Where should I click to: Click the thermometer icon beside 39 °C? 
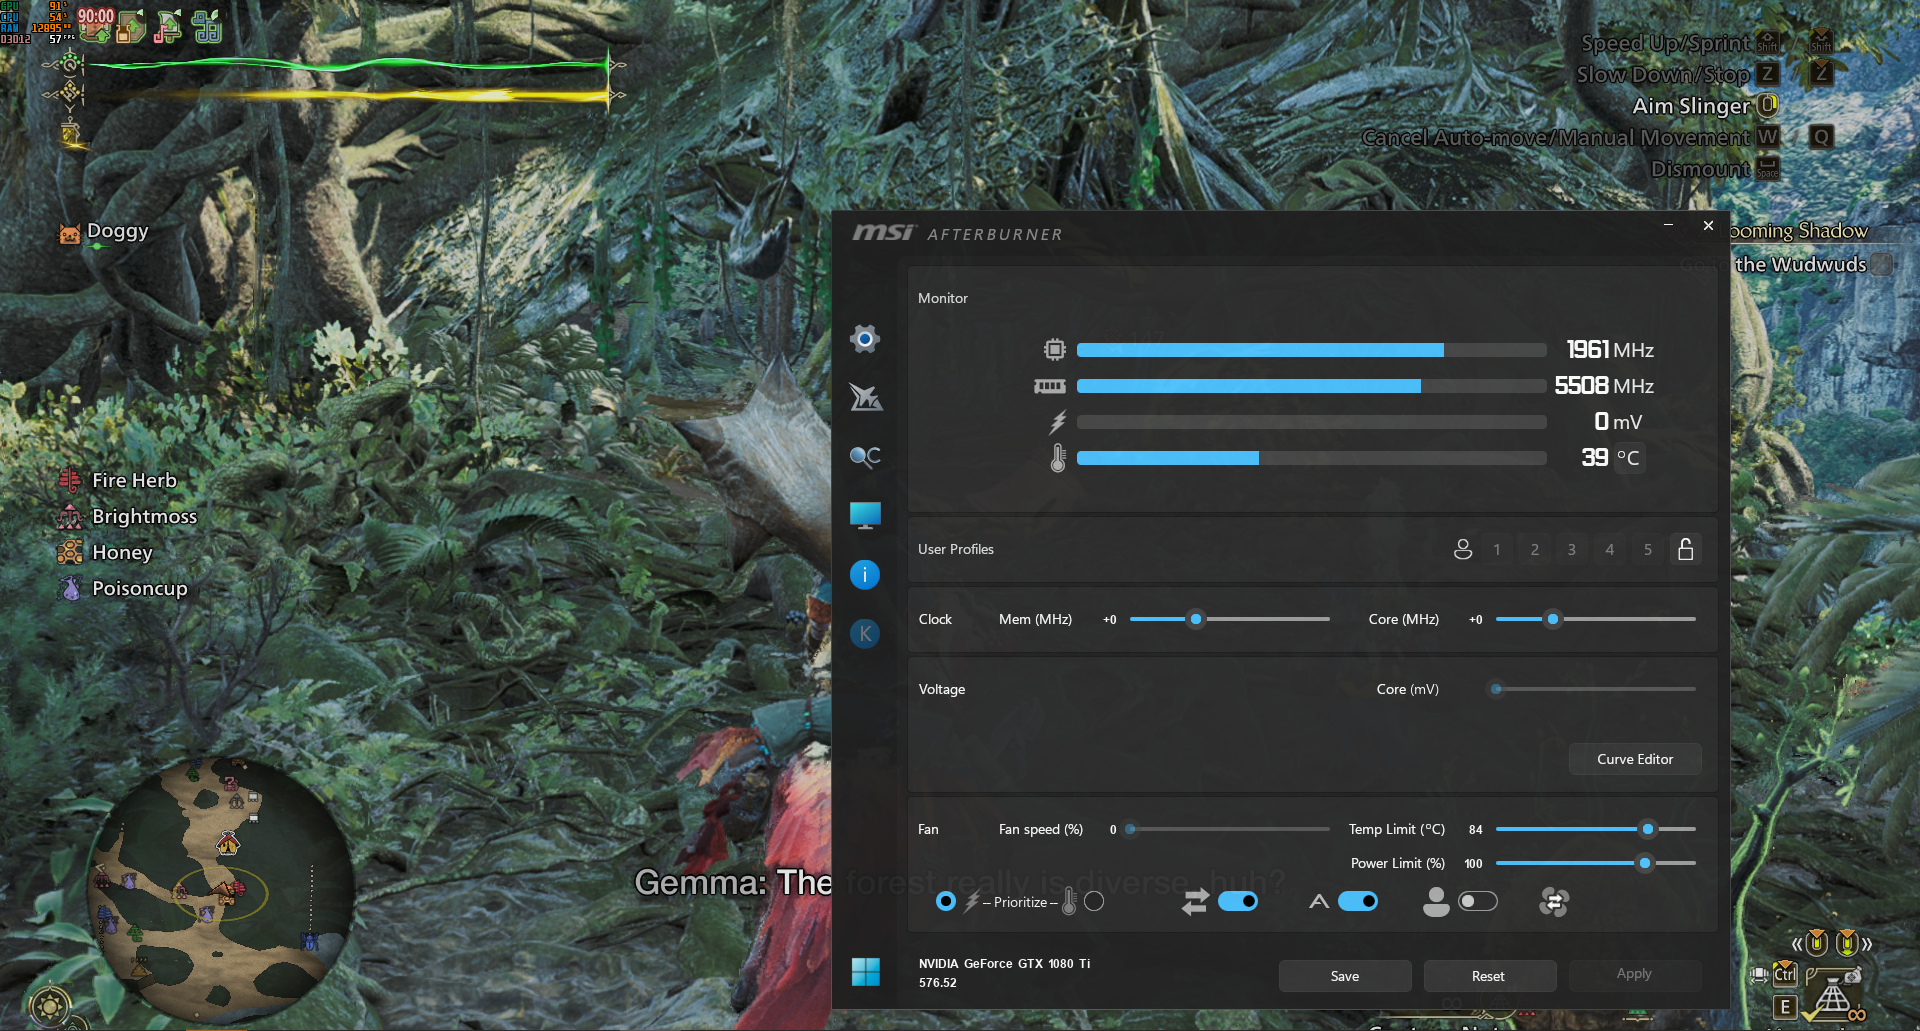point(1058,458)
